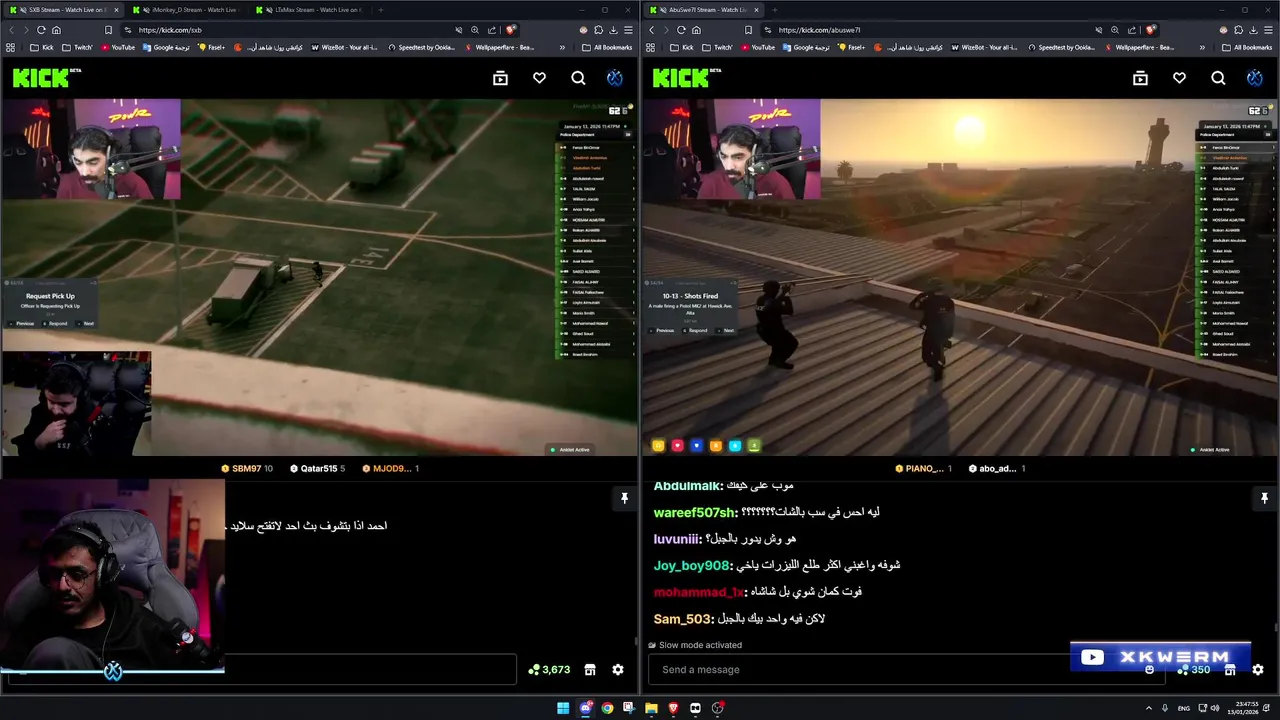This screenshot has width=1280, height=720.
Task: Open the main menu in left browser window
Action: tap(628, 30)
